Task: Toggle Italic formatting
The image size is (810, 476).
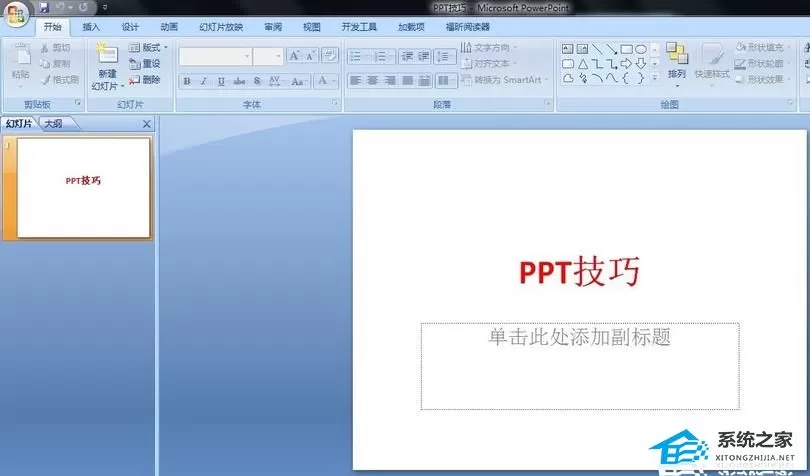Action: click(x=204, y=81)
